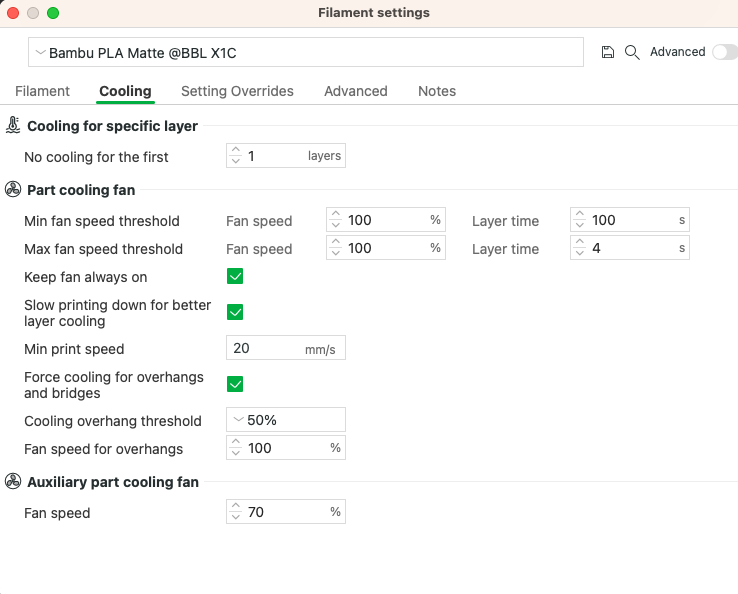The height and width of the screenshot is (594, 738).
Task: Uncheck Force cooling for overhangs and bridges
Action: [x=235, y=384]
